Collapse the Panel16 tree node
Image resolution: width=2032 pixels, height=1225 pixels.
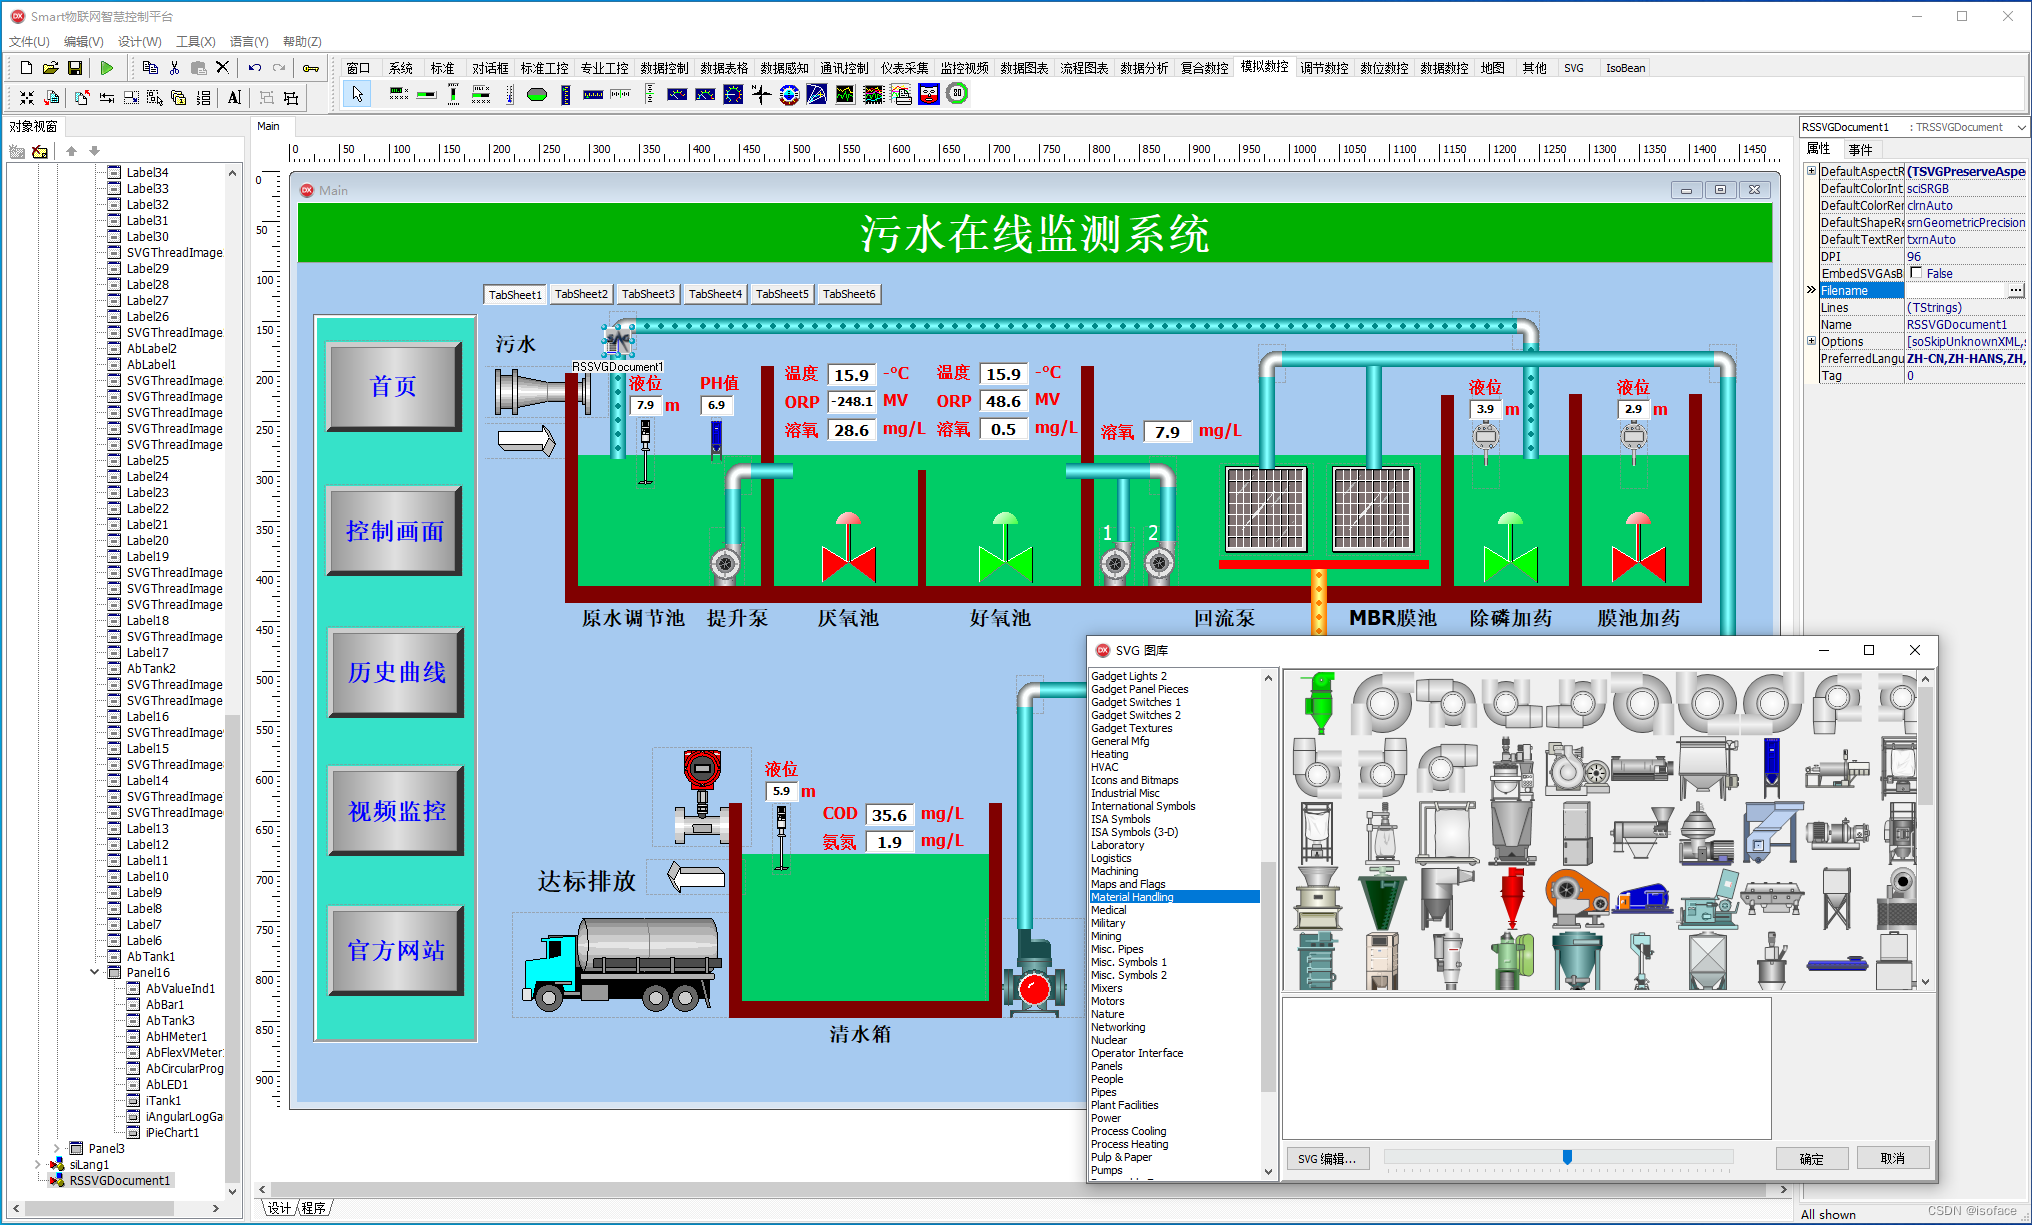click(95, 972)
